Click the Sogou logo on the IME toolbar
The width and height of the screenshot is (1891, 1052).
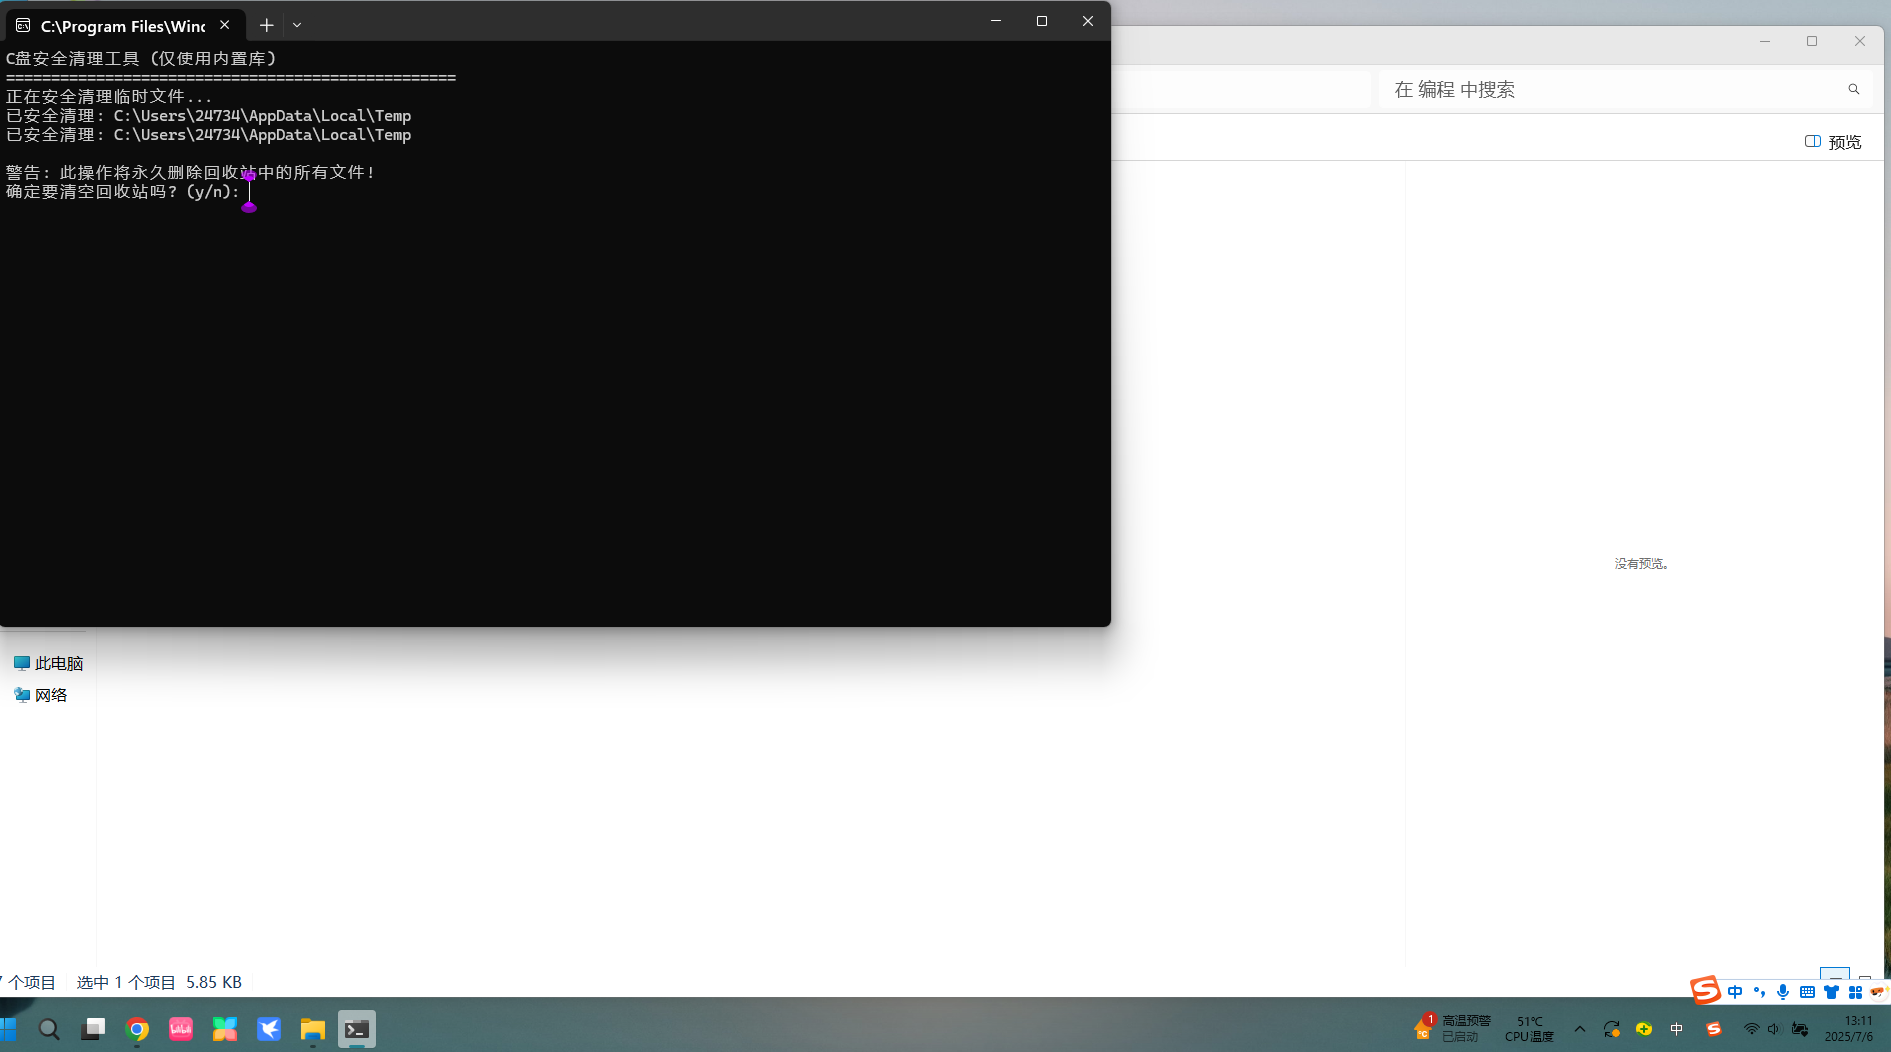pos(1706,990)
